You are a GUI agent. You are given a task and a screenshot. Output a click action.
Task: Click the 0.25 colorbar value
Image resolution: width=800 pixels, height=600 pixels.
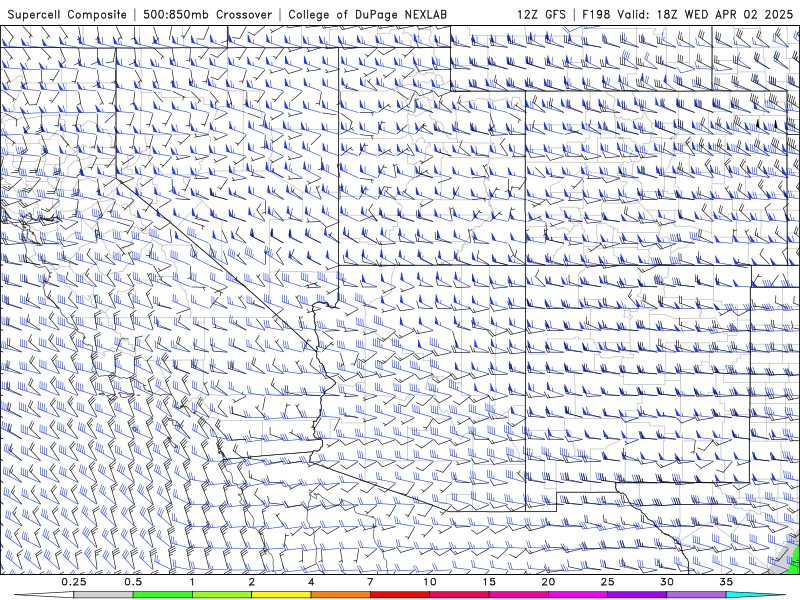[x=74, y=582]
